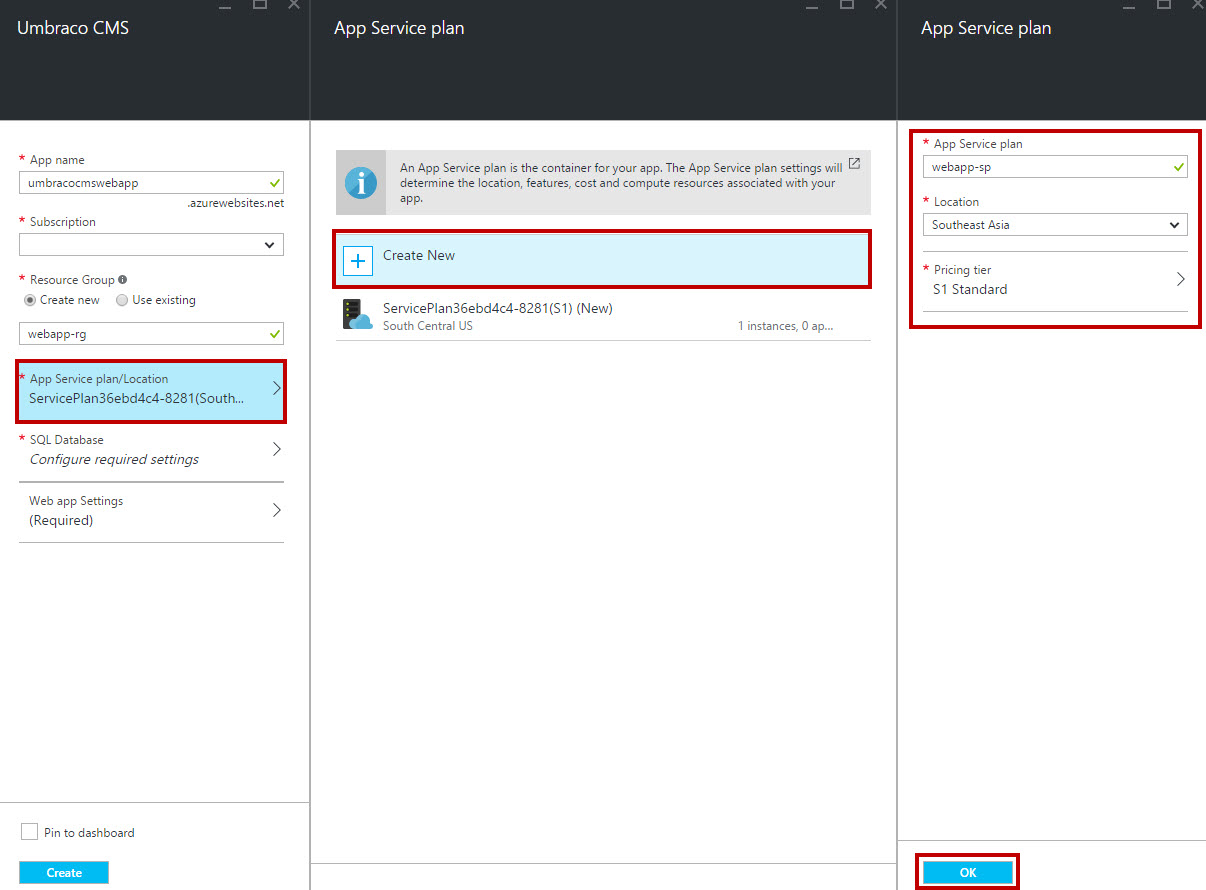Select Create New app service plan
Viewport: 1206px width, 890px height.
[x=603, y=259]
